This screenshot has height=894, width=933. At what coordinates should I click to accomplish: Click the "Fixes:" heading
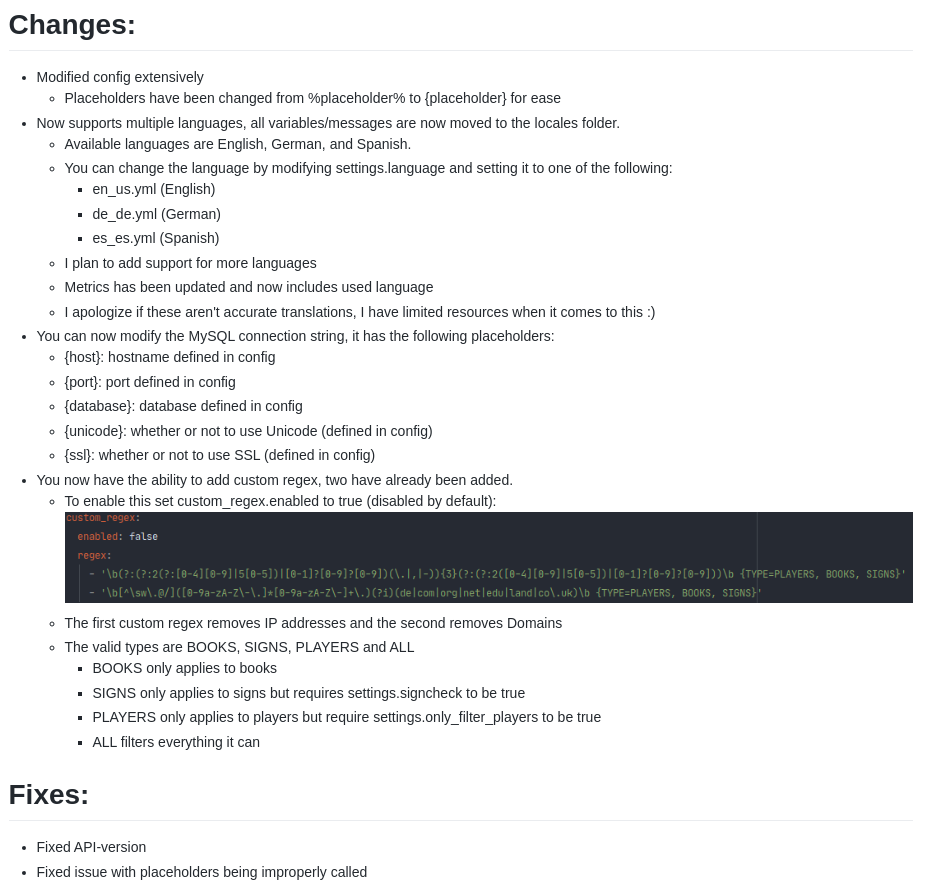[x=49, y=795]
